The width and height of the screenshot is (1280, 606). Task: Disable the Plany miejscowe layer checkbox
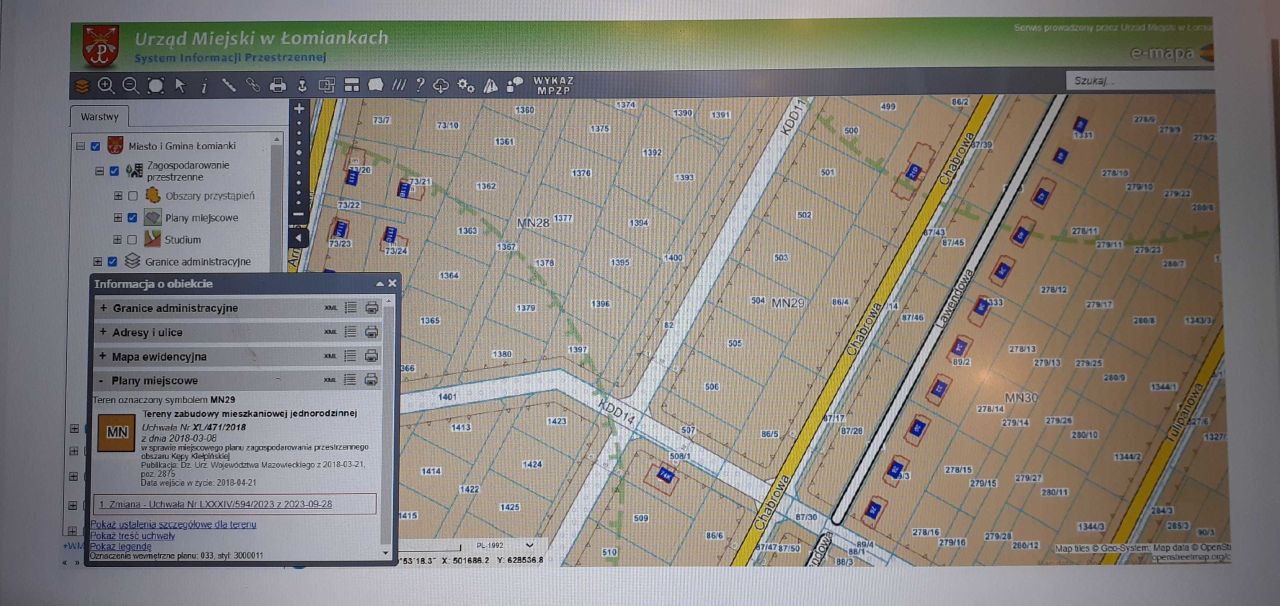pos(133,218)
